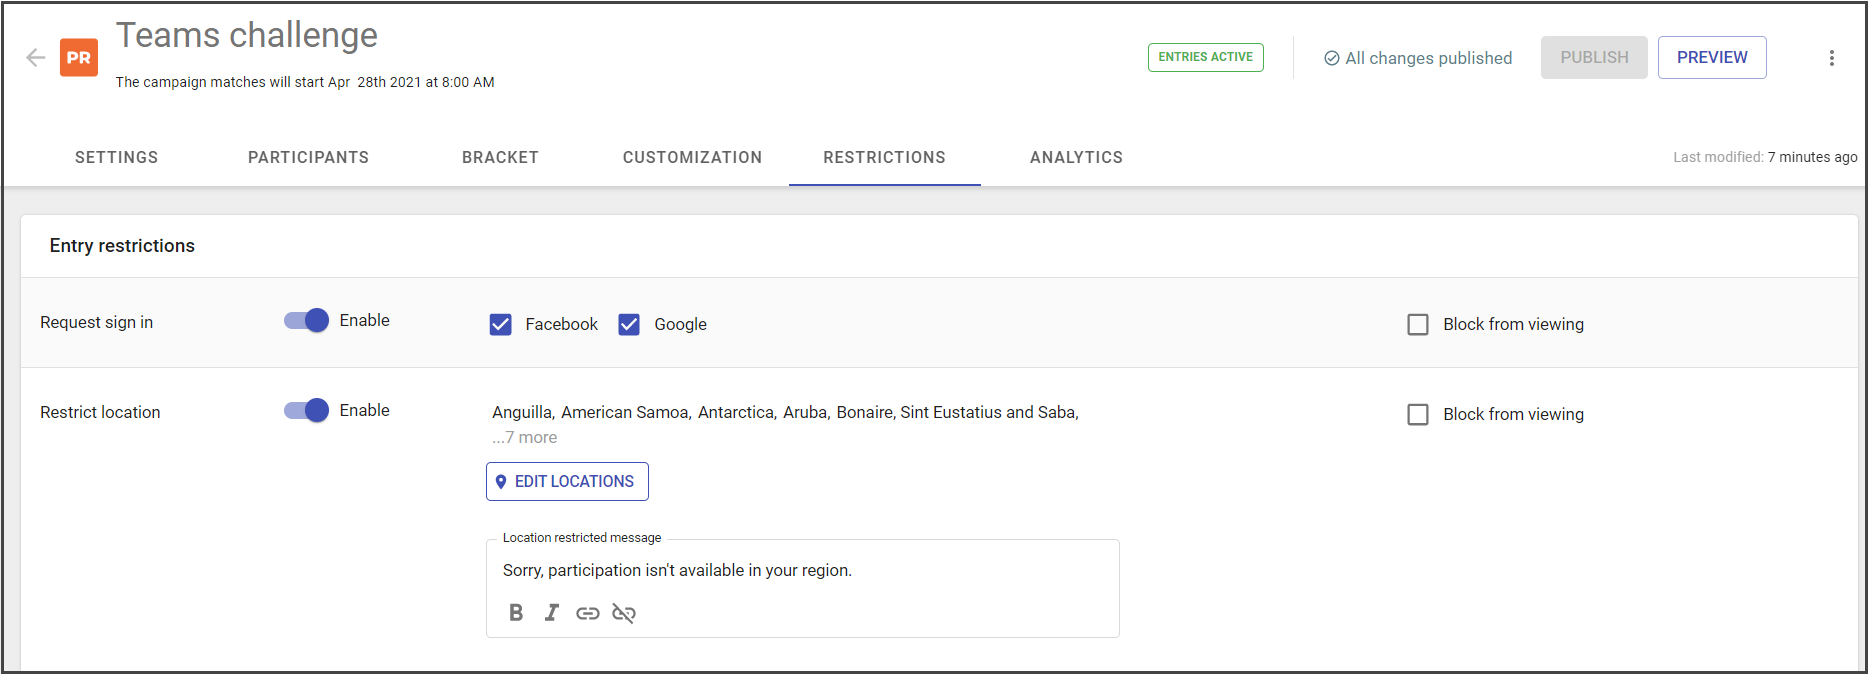This screenshot has width=1868, height=674.
Task: View the Analytics tab
Action: [x=1076, y=157]
